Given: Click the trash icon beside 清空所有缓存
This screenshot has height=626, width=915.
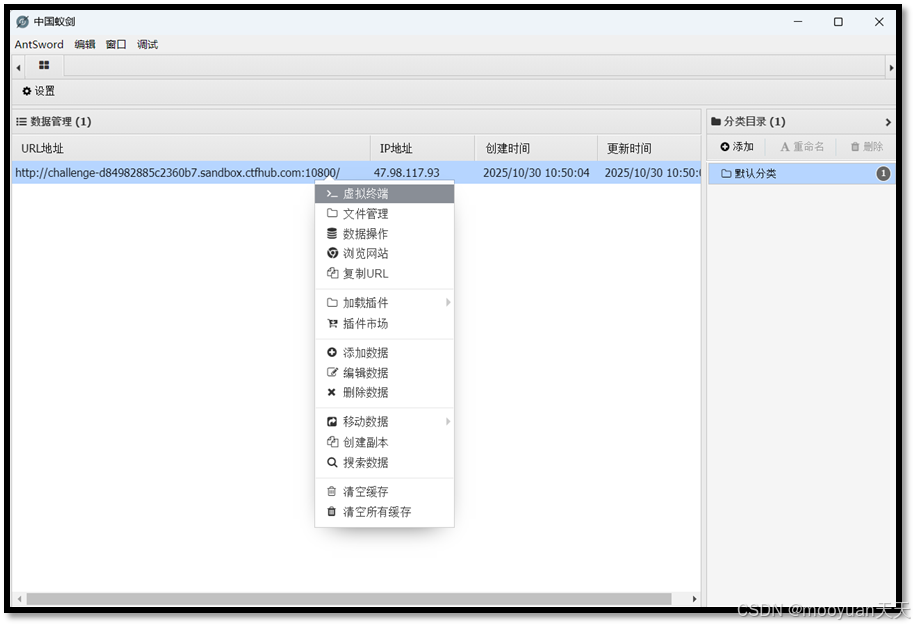Looking at the screenshot, I should point(331,511).
